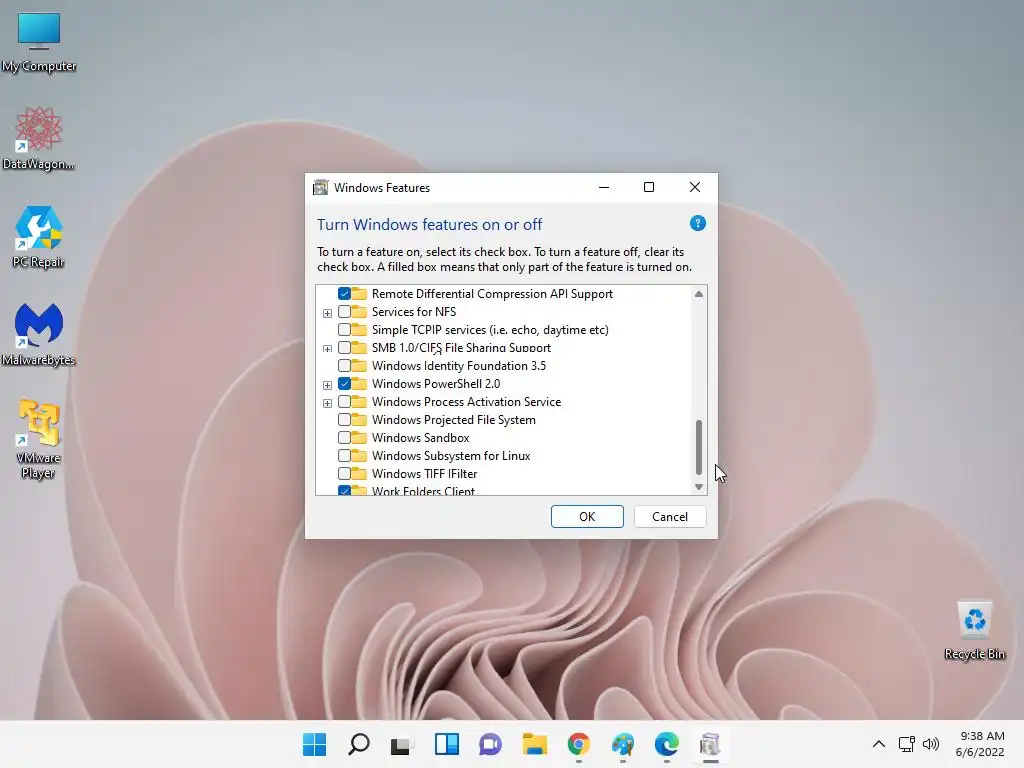Screen dimensions: 1024x768
Task: Uncheck Windows PowerShell 2.0
Action: [x=344, y=383]
